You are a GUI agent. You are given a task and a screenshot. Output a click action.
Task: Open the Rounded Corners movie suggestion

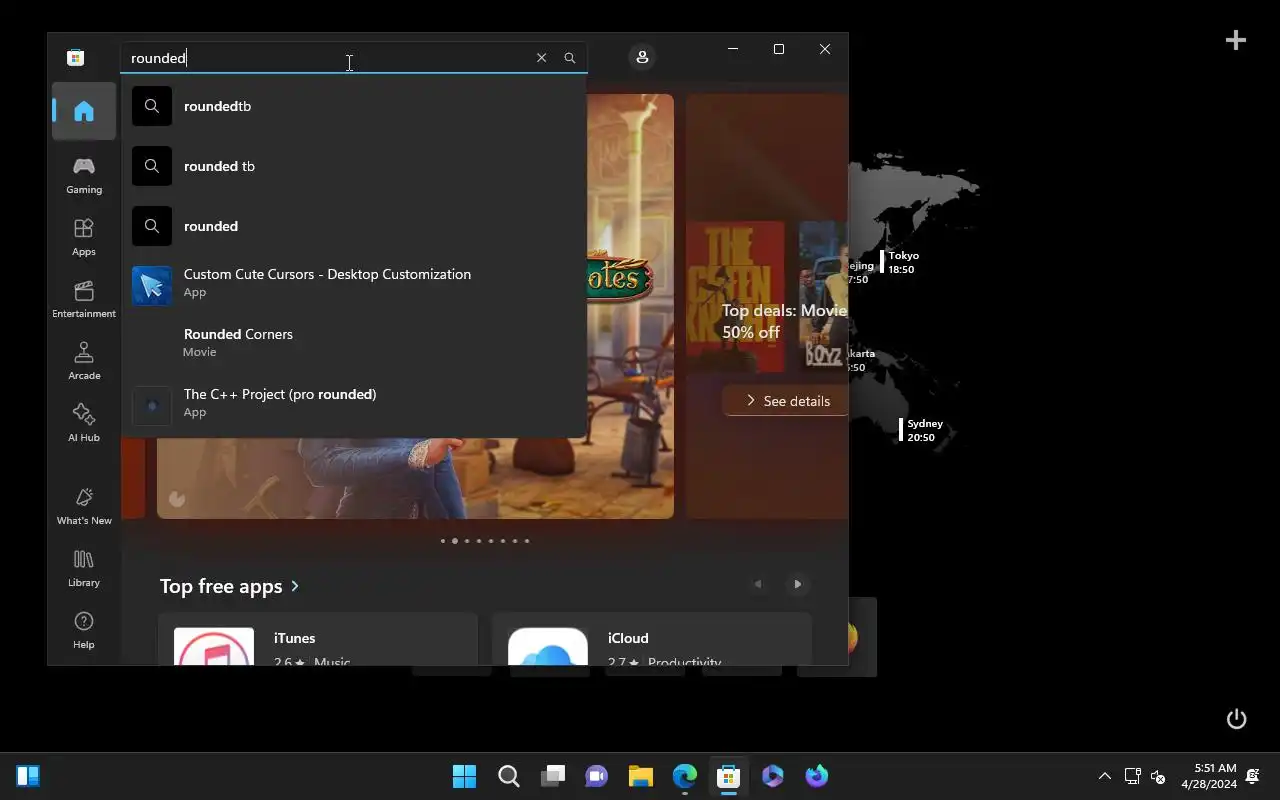353,343
